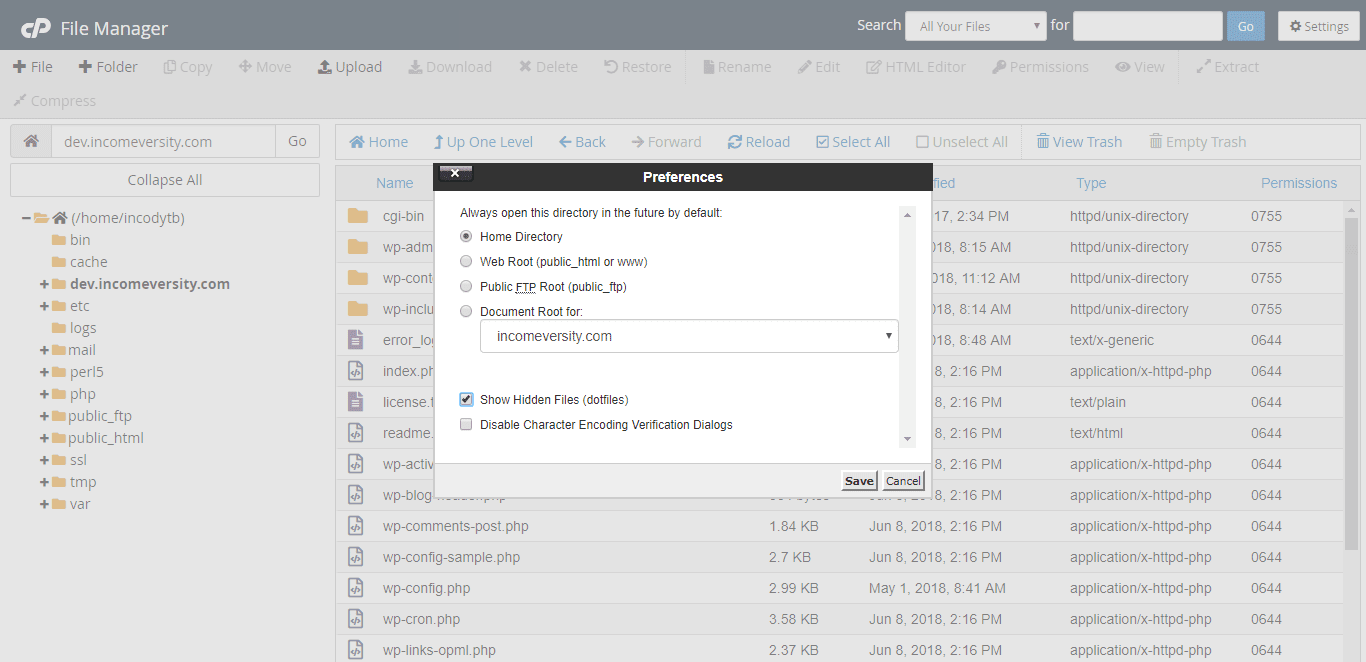The height and width of the screenshot is (662, 1366).
Task: Uncheck Show Hidden Files (dotfiles)
Action: (466, 399)
